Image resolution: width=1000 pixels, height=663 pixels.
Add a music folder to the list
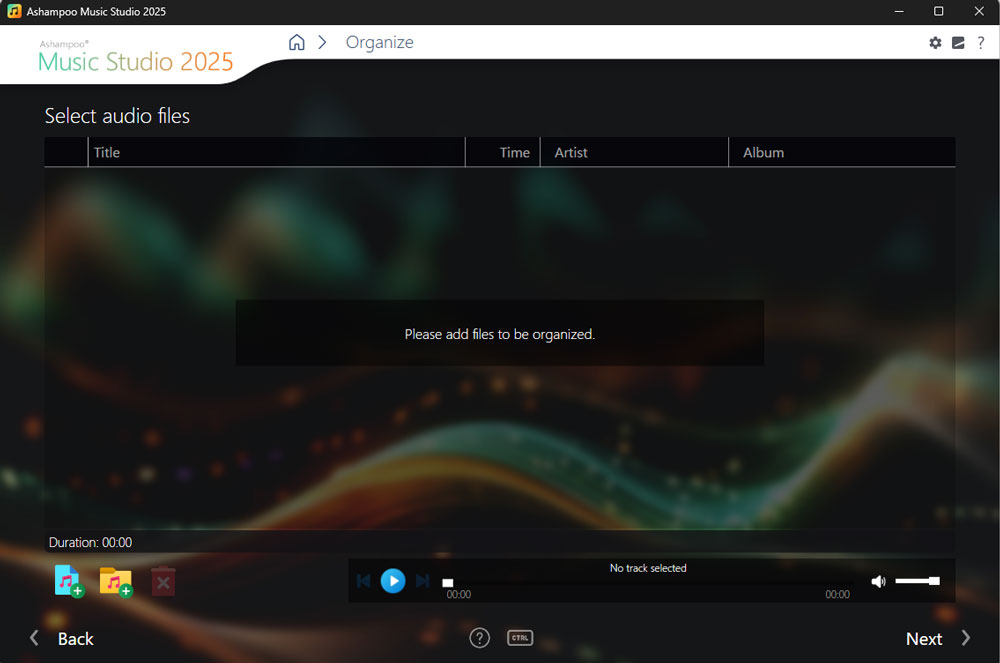click(116, 581)
